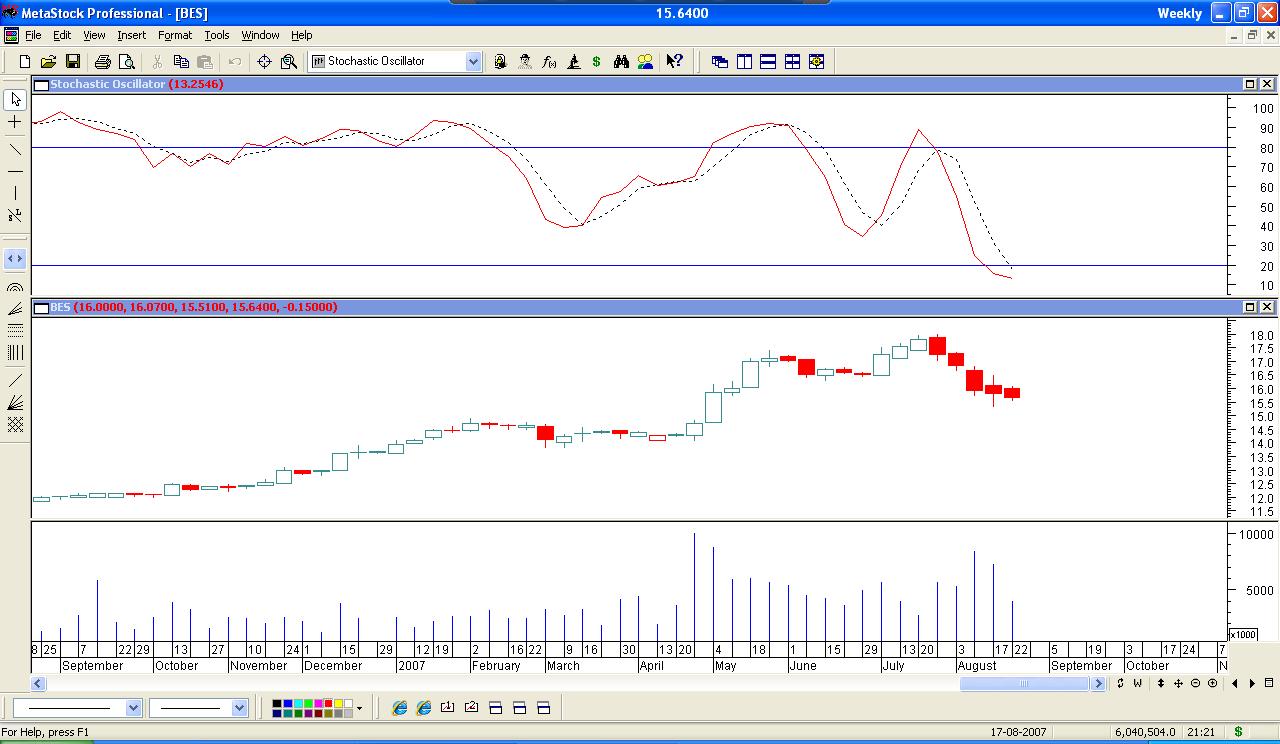Select the zoom magnifier tool
Image resolution: width=1280 pixels, height=744 pixels.
(289, 61)
